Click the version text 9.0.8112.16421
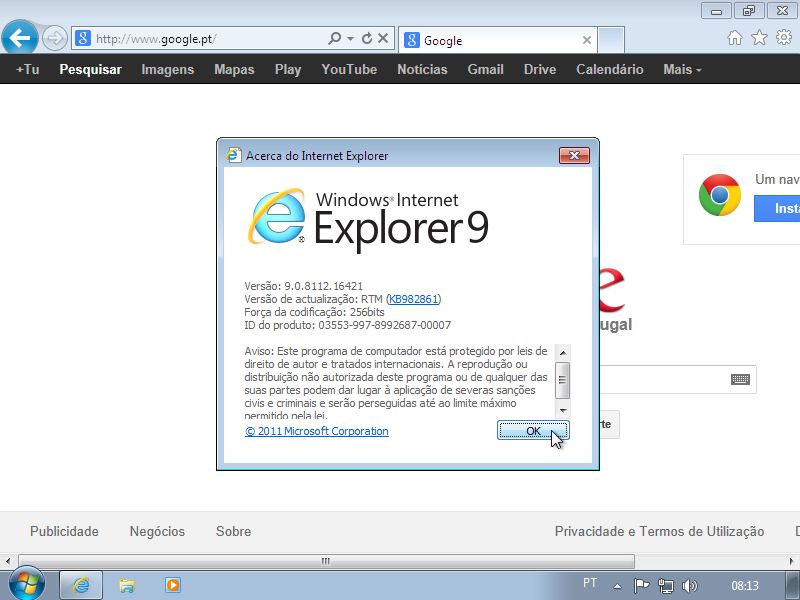Screen dimensions: 800x600 (x=323, y=286)
